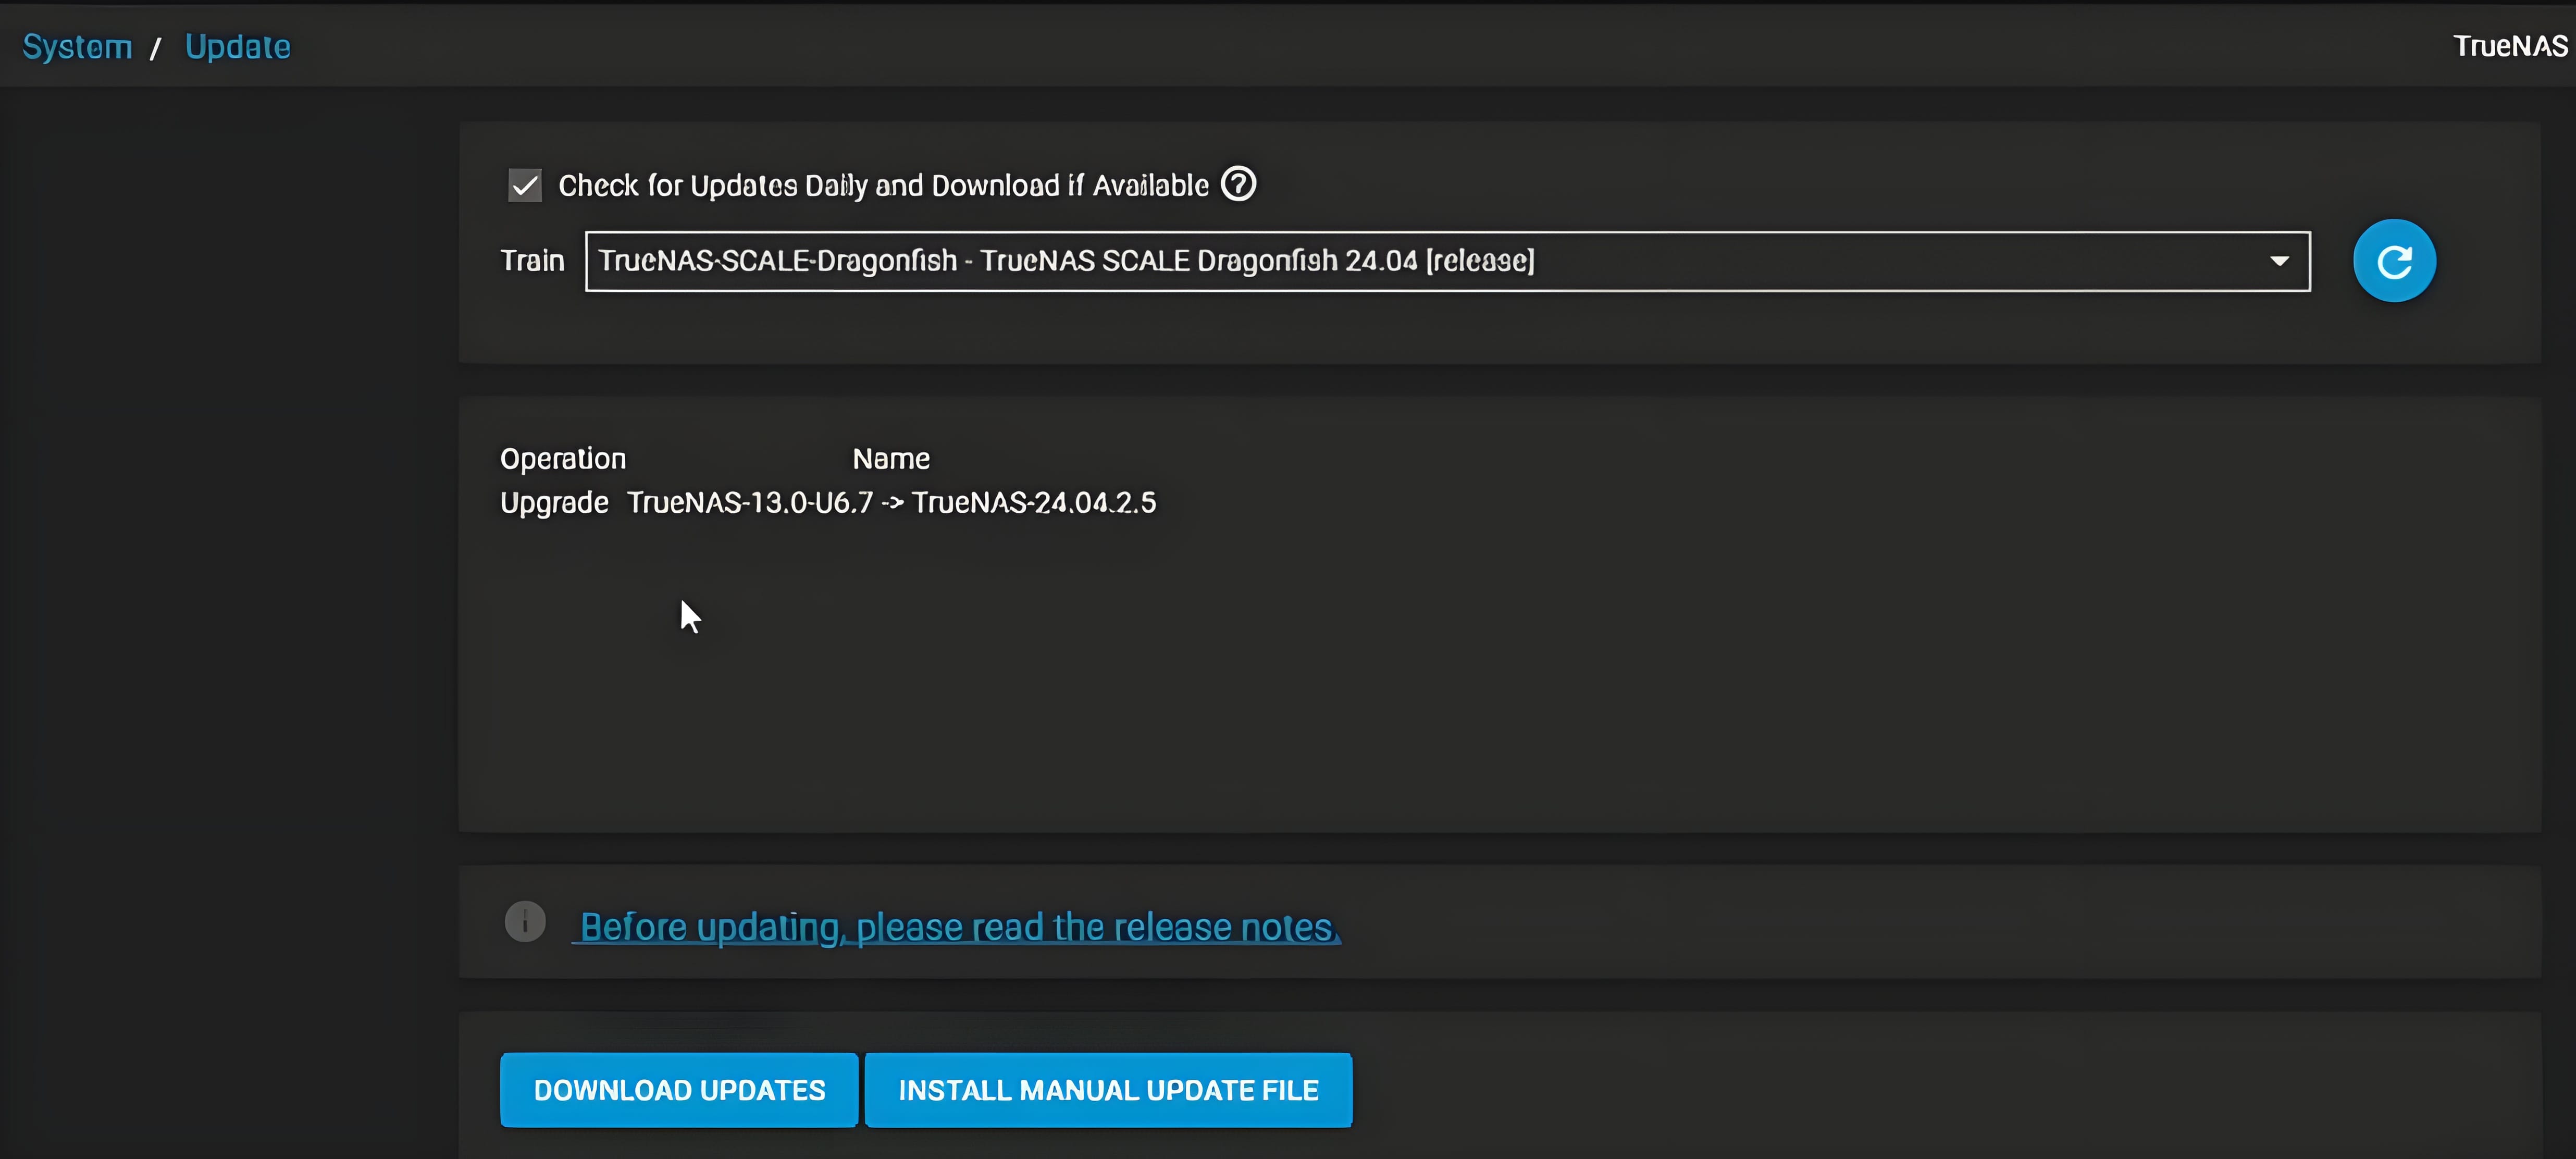Image resolution: width=2576 pixels, height=1159 pixels.
Task: Click the Name column header
Action: click(891, 459)
